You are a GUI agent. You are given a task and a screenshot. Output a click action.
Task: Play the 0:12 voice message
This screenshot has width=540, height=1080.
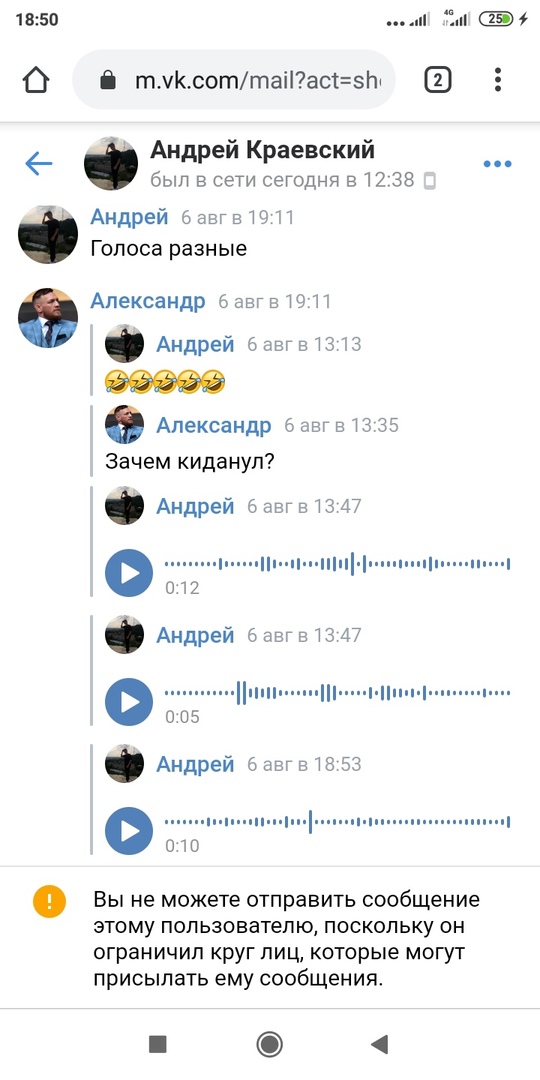(x=129, y=572)
